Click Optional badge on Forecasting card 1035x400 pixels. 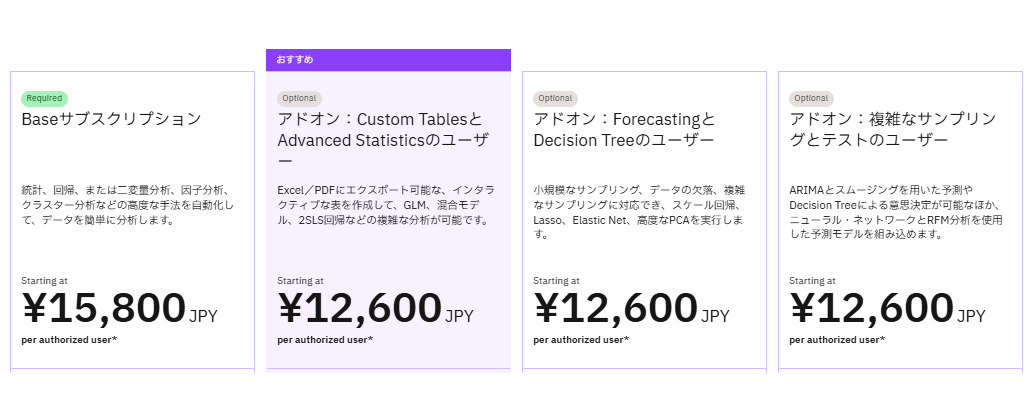(555, 98)
